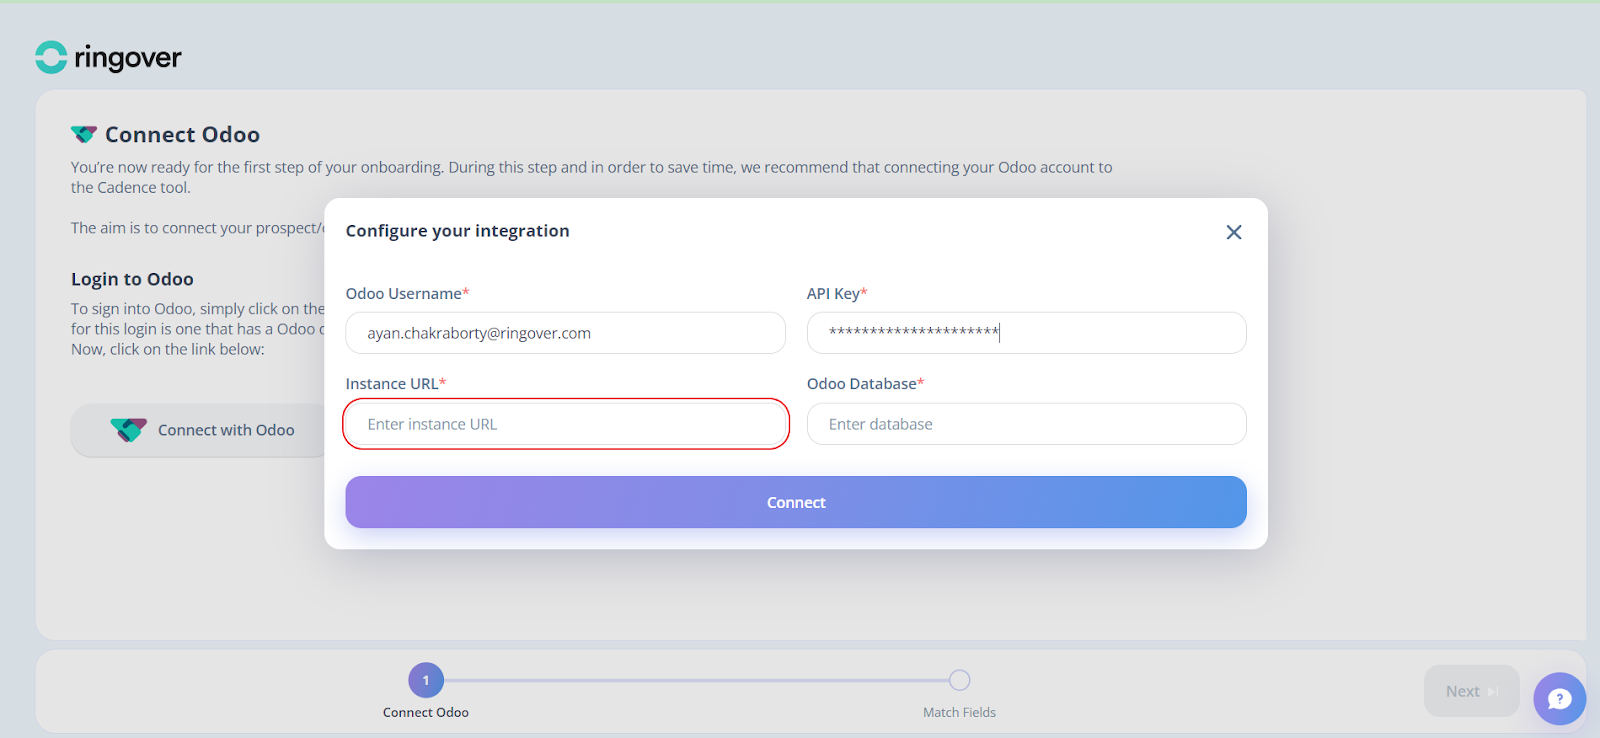1600x738 pixels.
Task: Click the Connect with Odoo button
Action: tap(198, 430)
